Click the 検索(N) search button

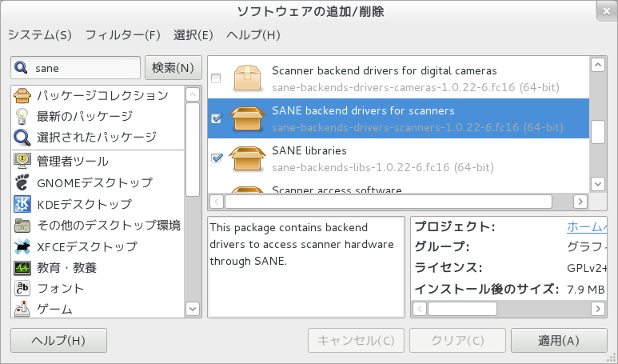173,68
